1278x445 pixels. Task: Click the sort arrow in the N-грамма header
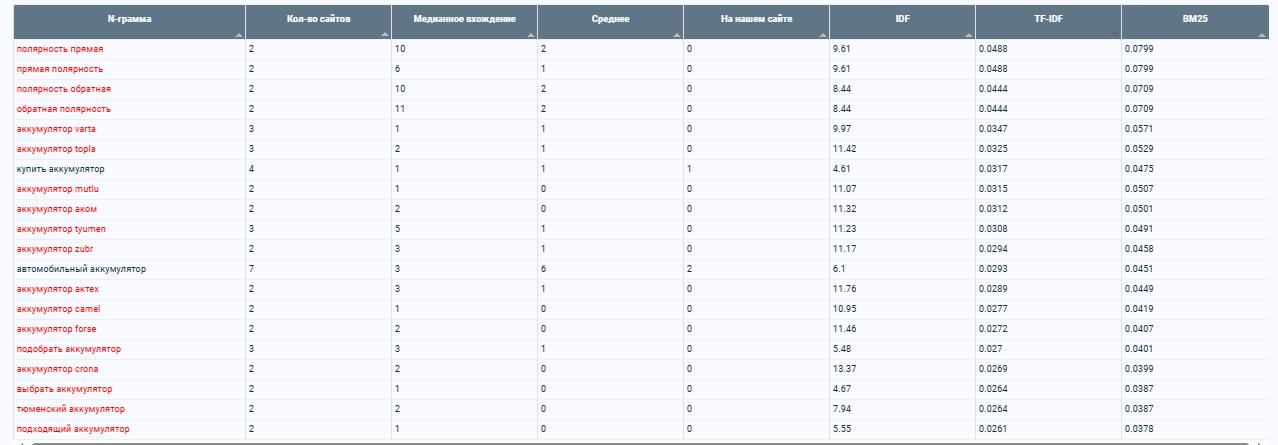pyautogui.click(x=238, y=33)
